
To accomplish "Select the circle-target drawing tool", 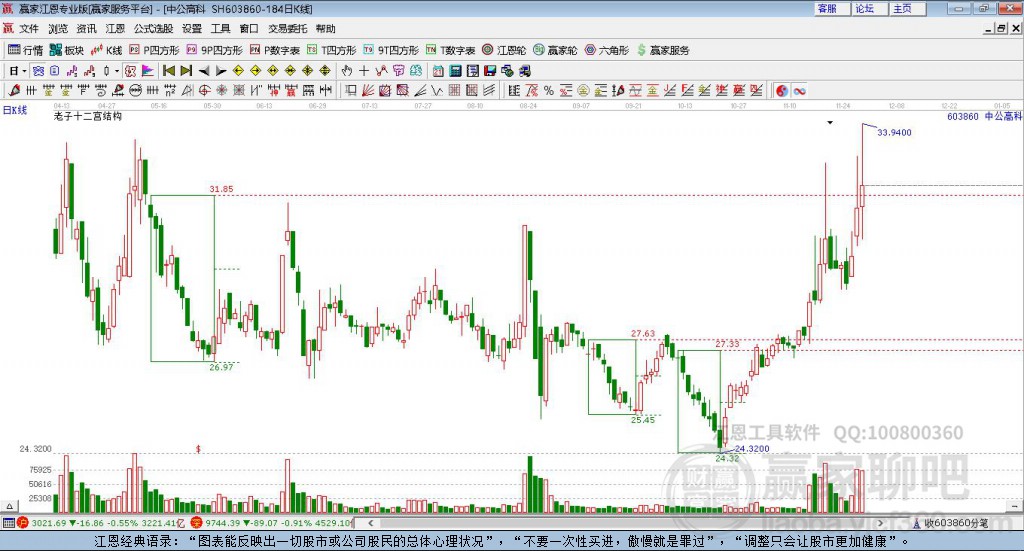I will 204,91.
